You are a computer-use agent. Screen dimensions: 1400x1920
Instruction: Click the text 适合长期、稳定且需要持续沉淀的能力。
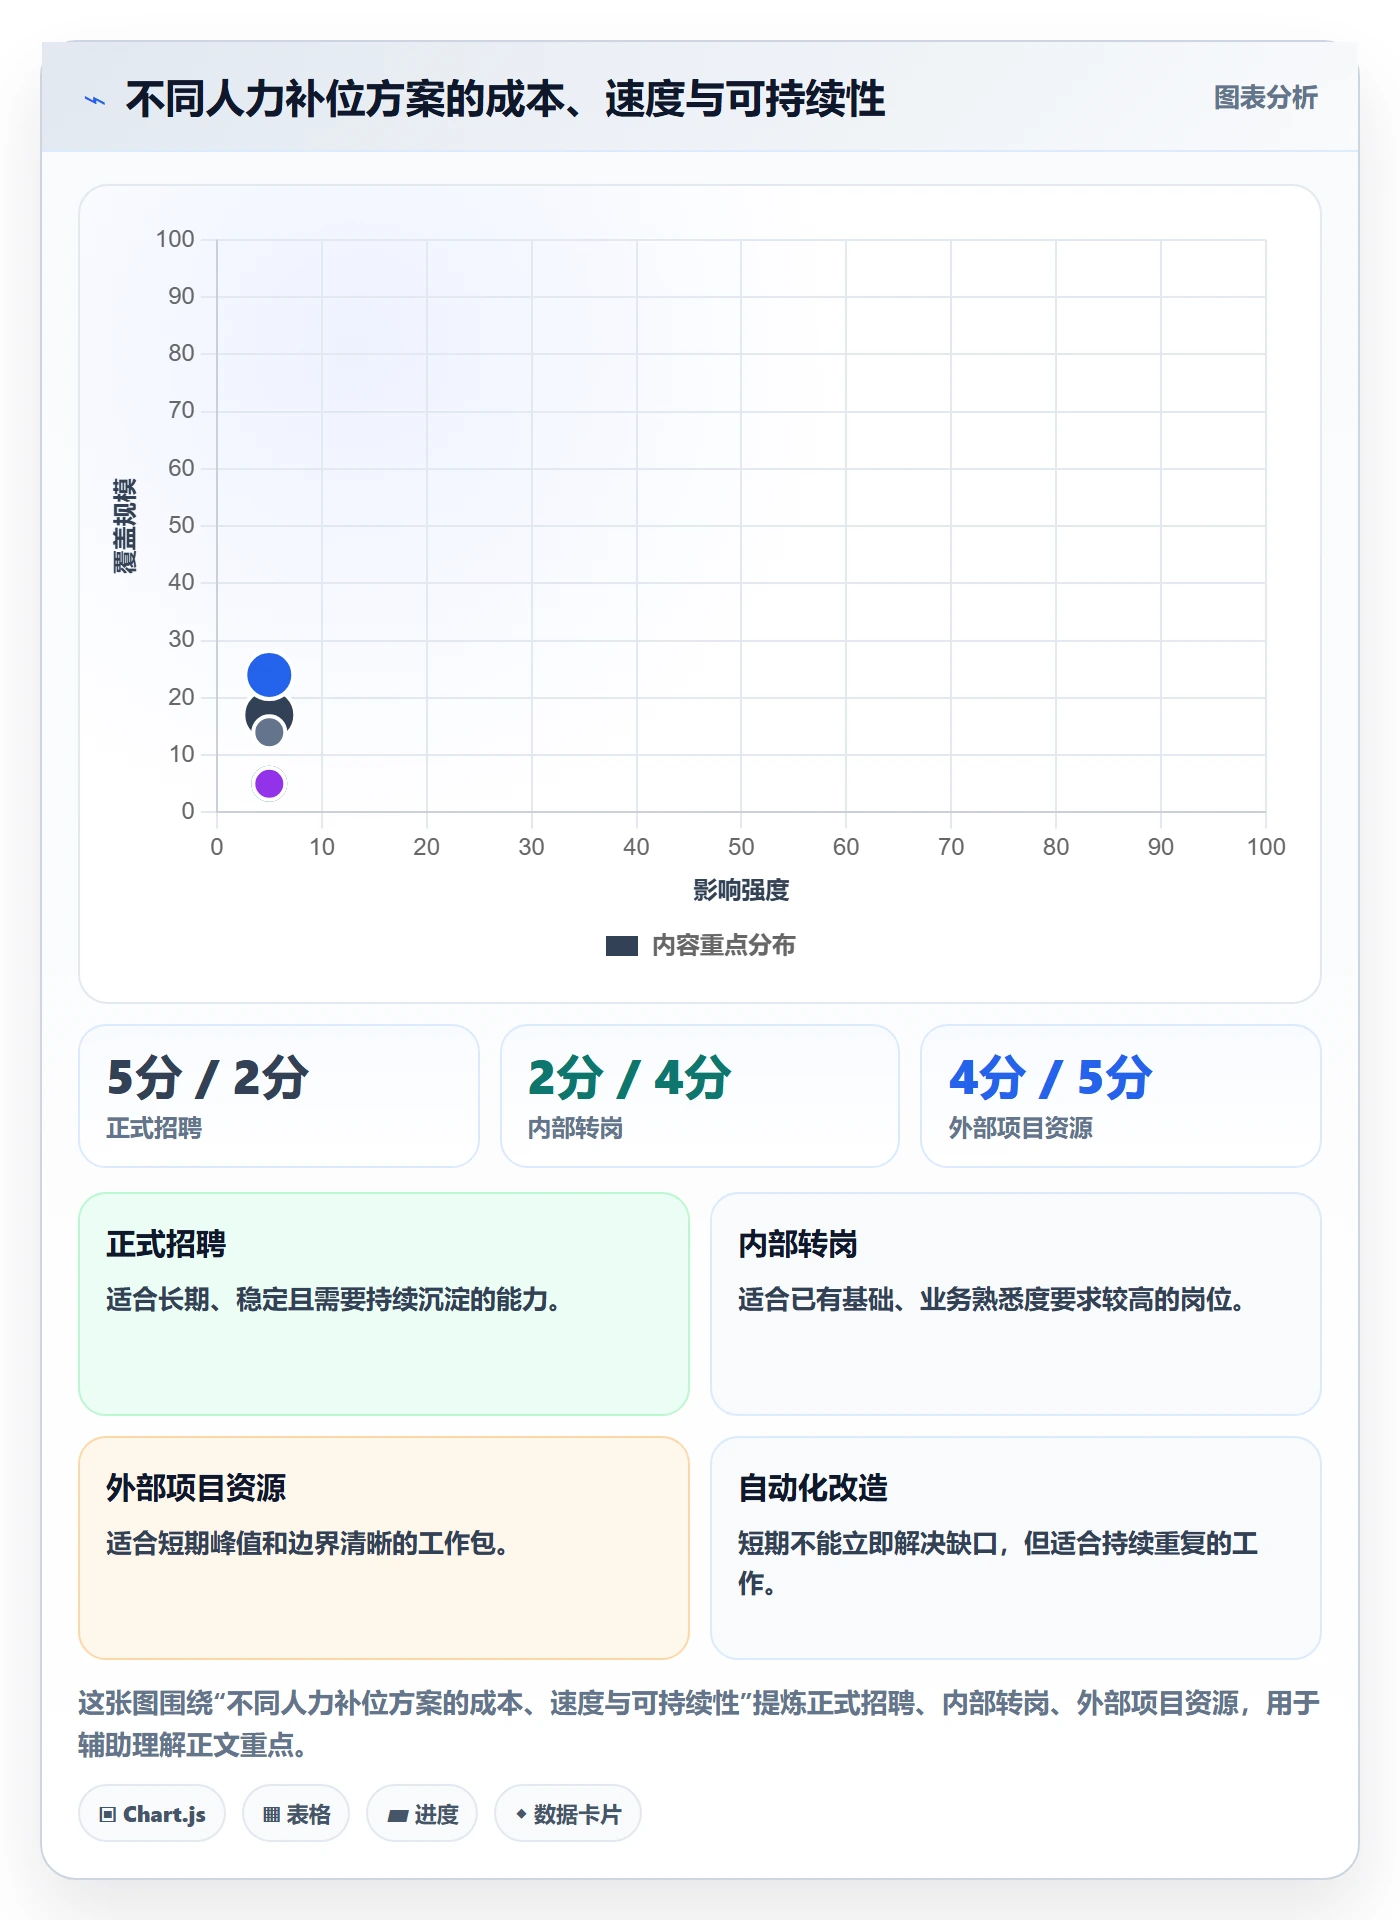[x=334, y=1300]
